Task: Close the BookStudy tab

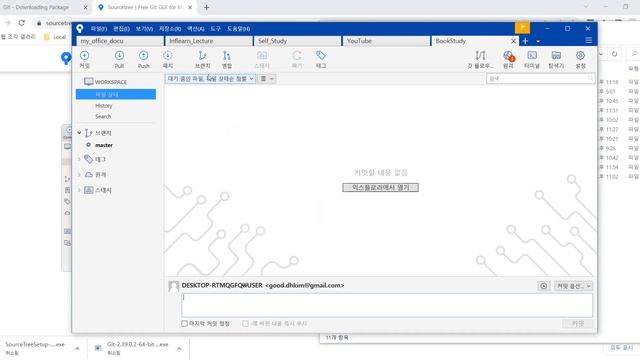Action: point(513,41)
